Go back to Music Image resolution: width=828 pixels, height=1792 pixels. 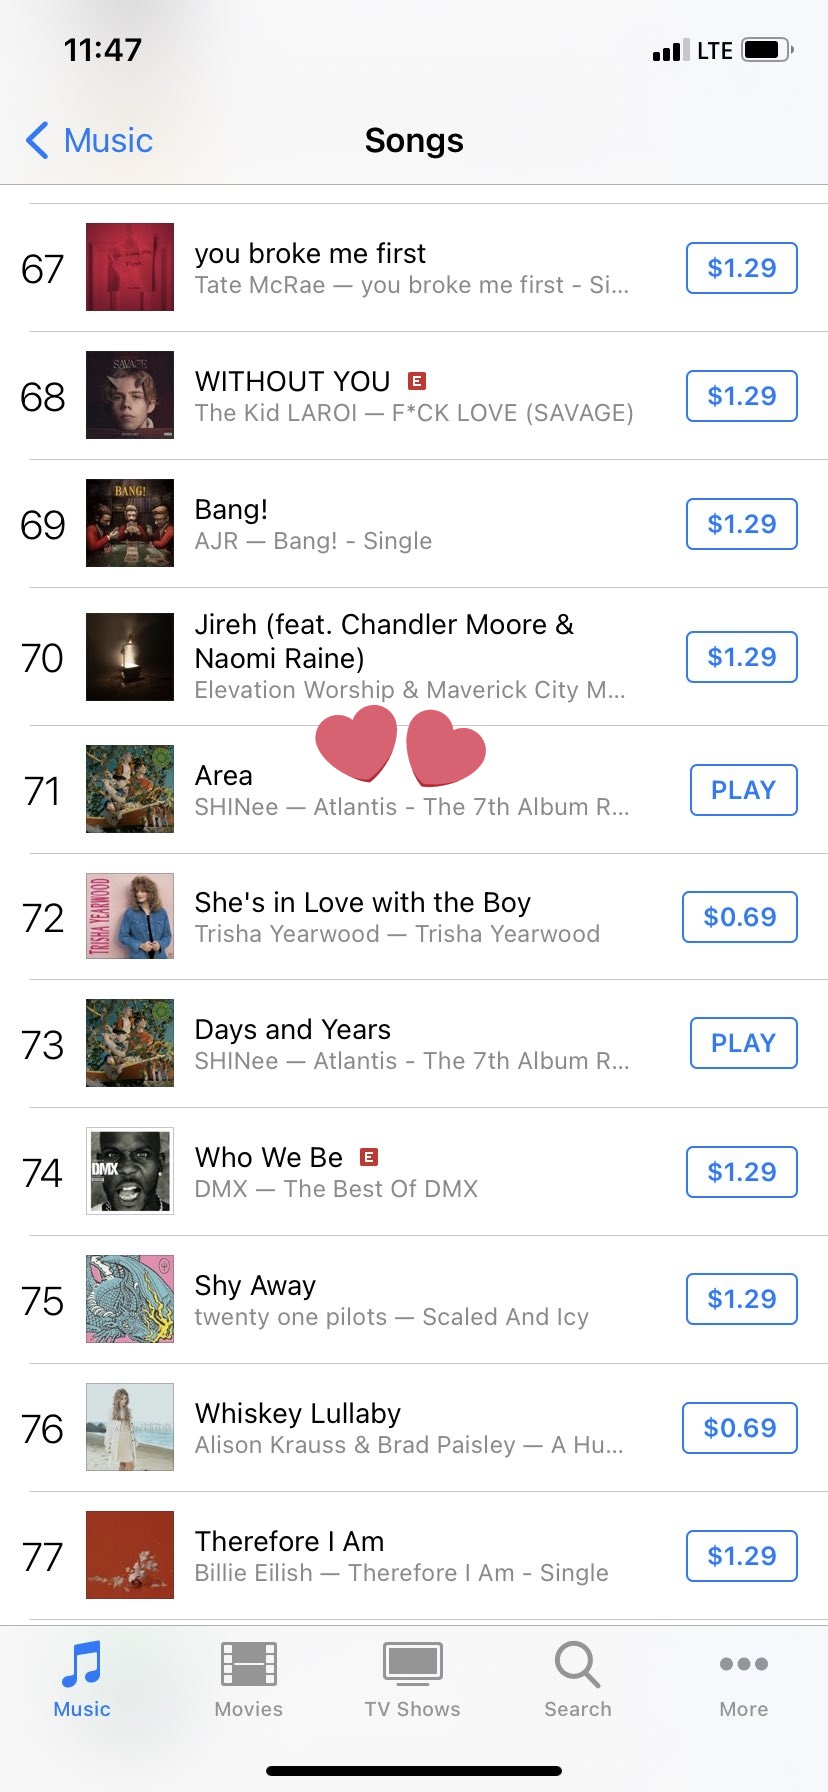pos(89,141)
